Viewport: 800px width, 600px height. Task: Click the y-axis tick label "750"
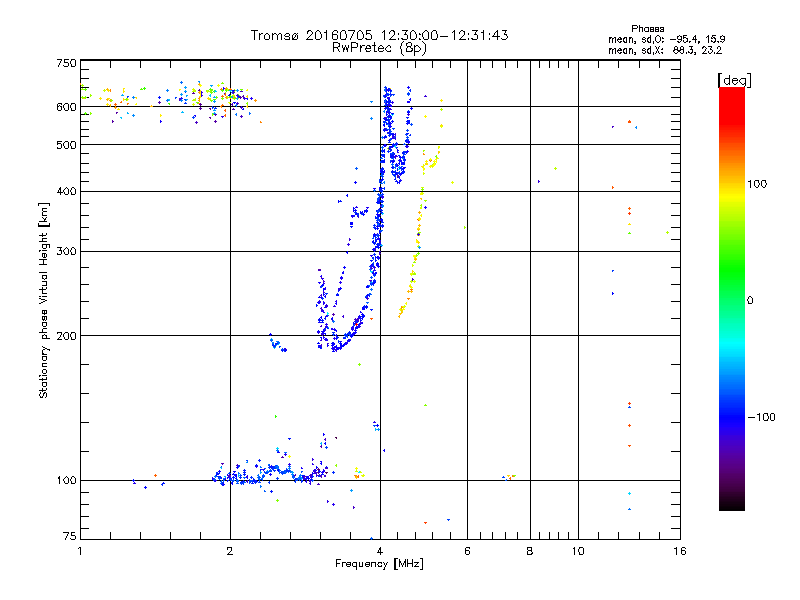(66, 63)
